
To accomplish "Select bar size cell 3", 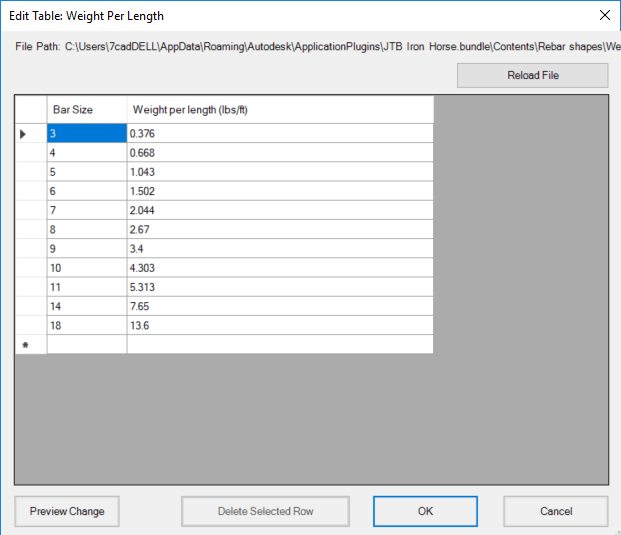I will click(87, 133).
